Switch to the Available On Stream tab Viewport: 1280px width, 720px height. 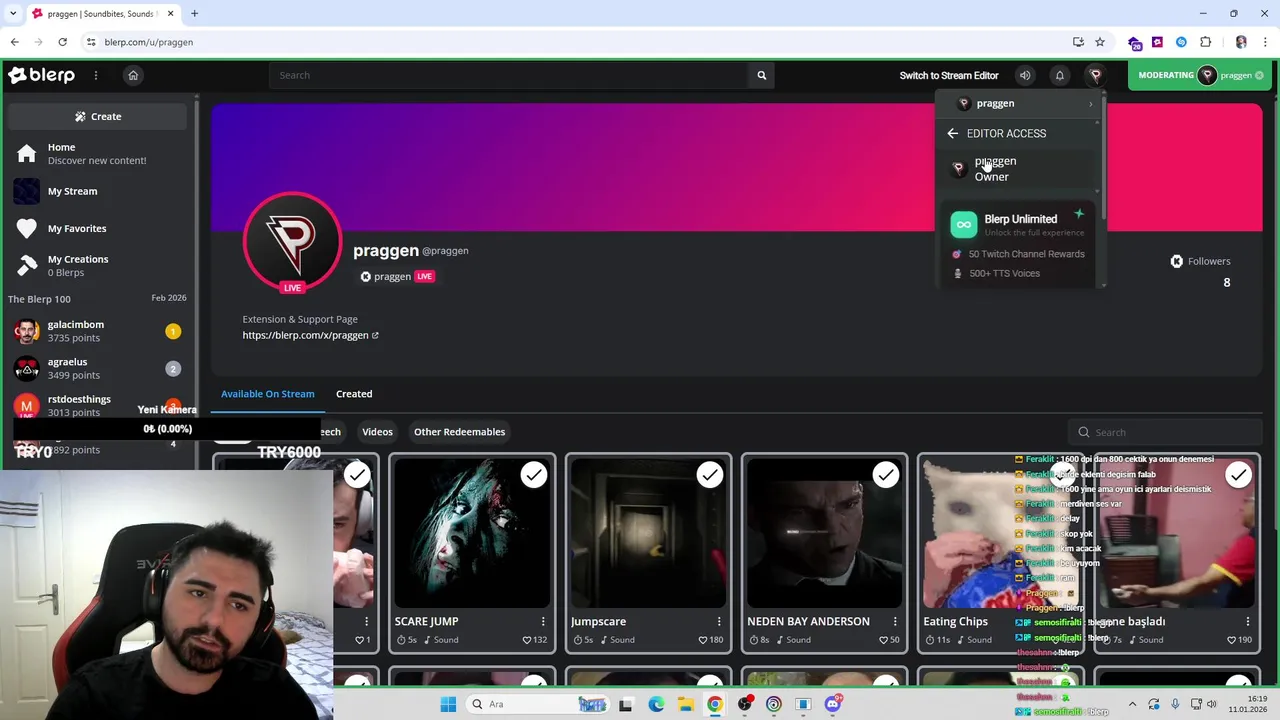click(x=268, y=394)
